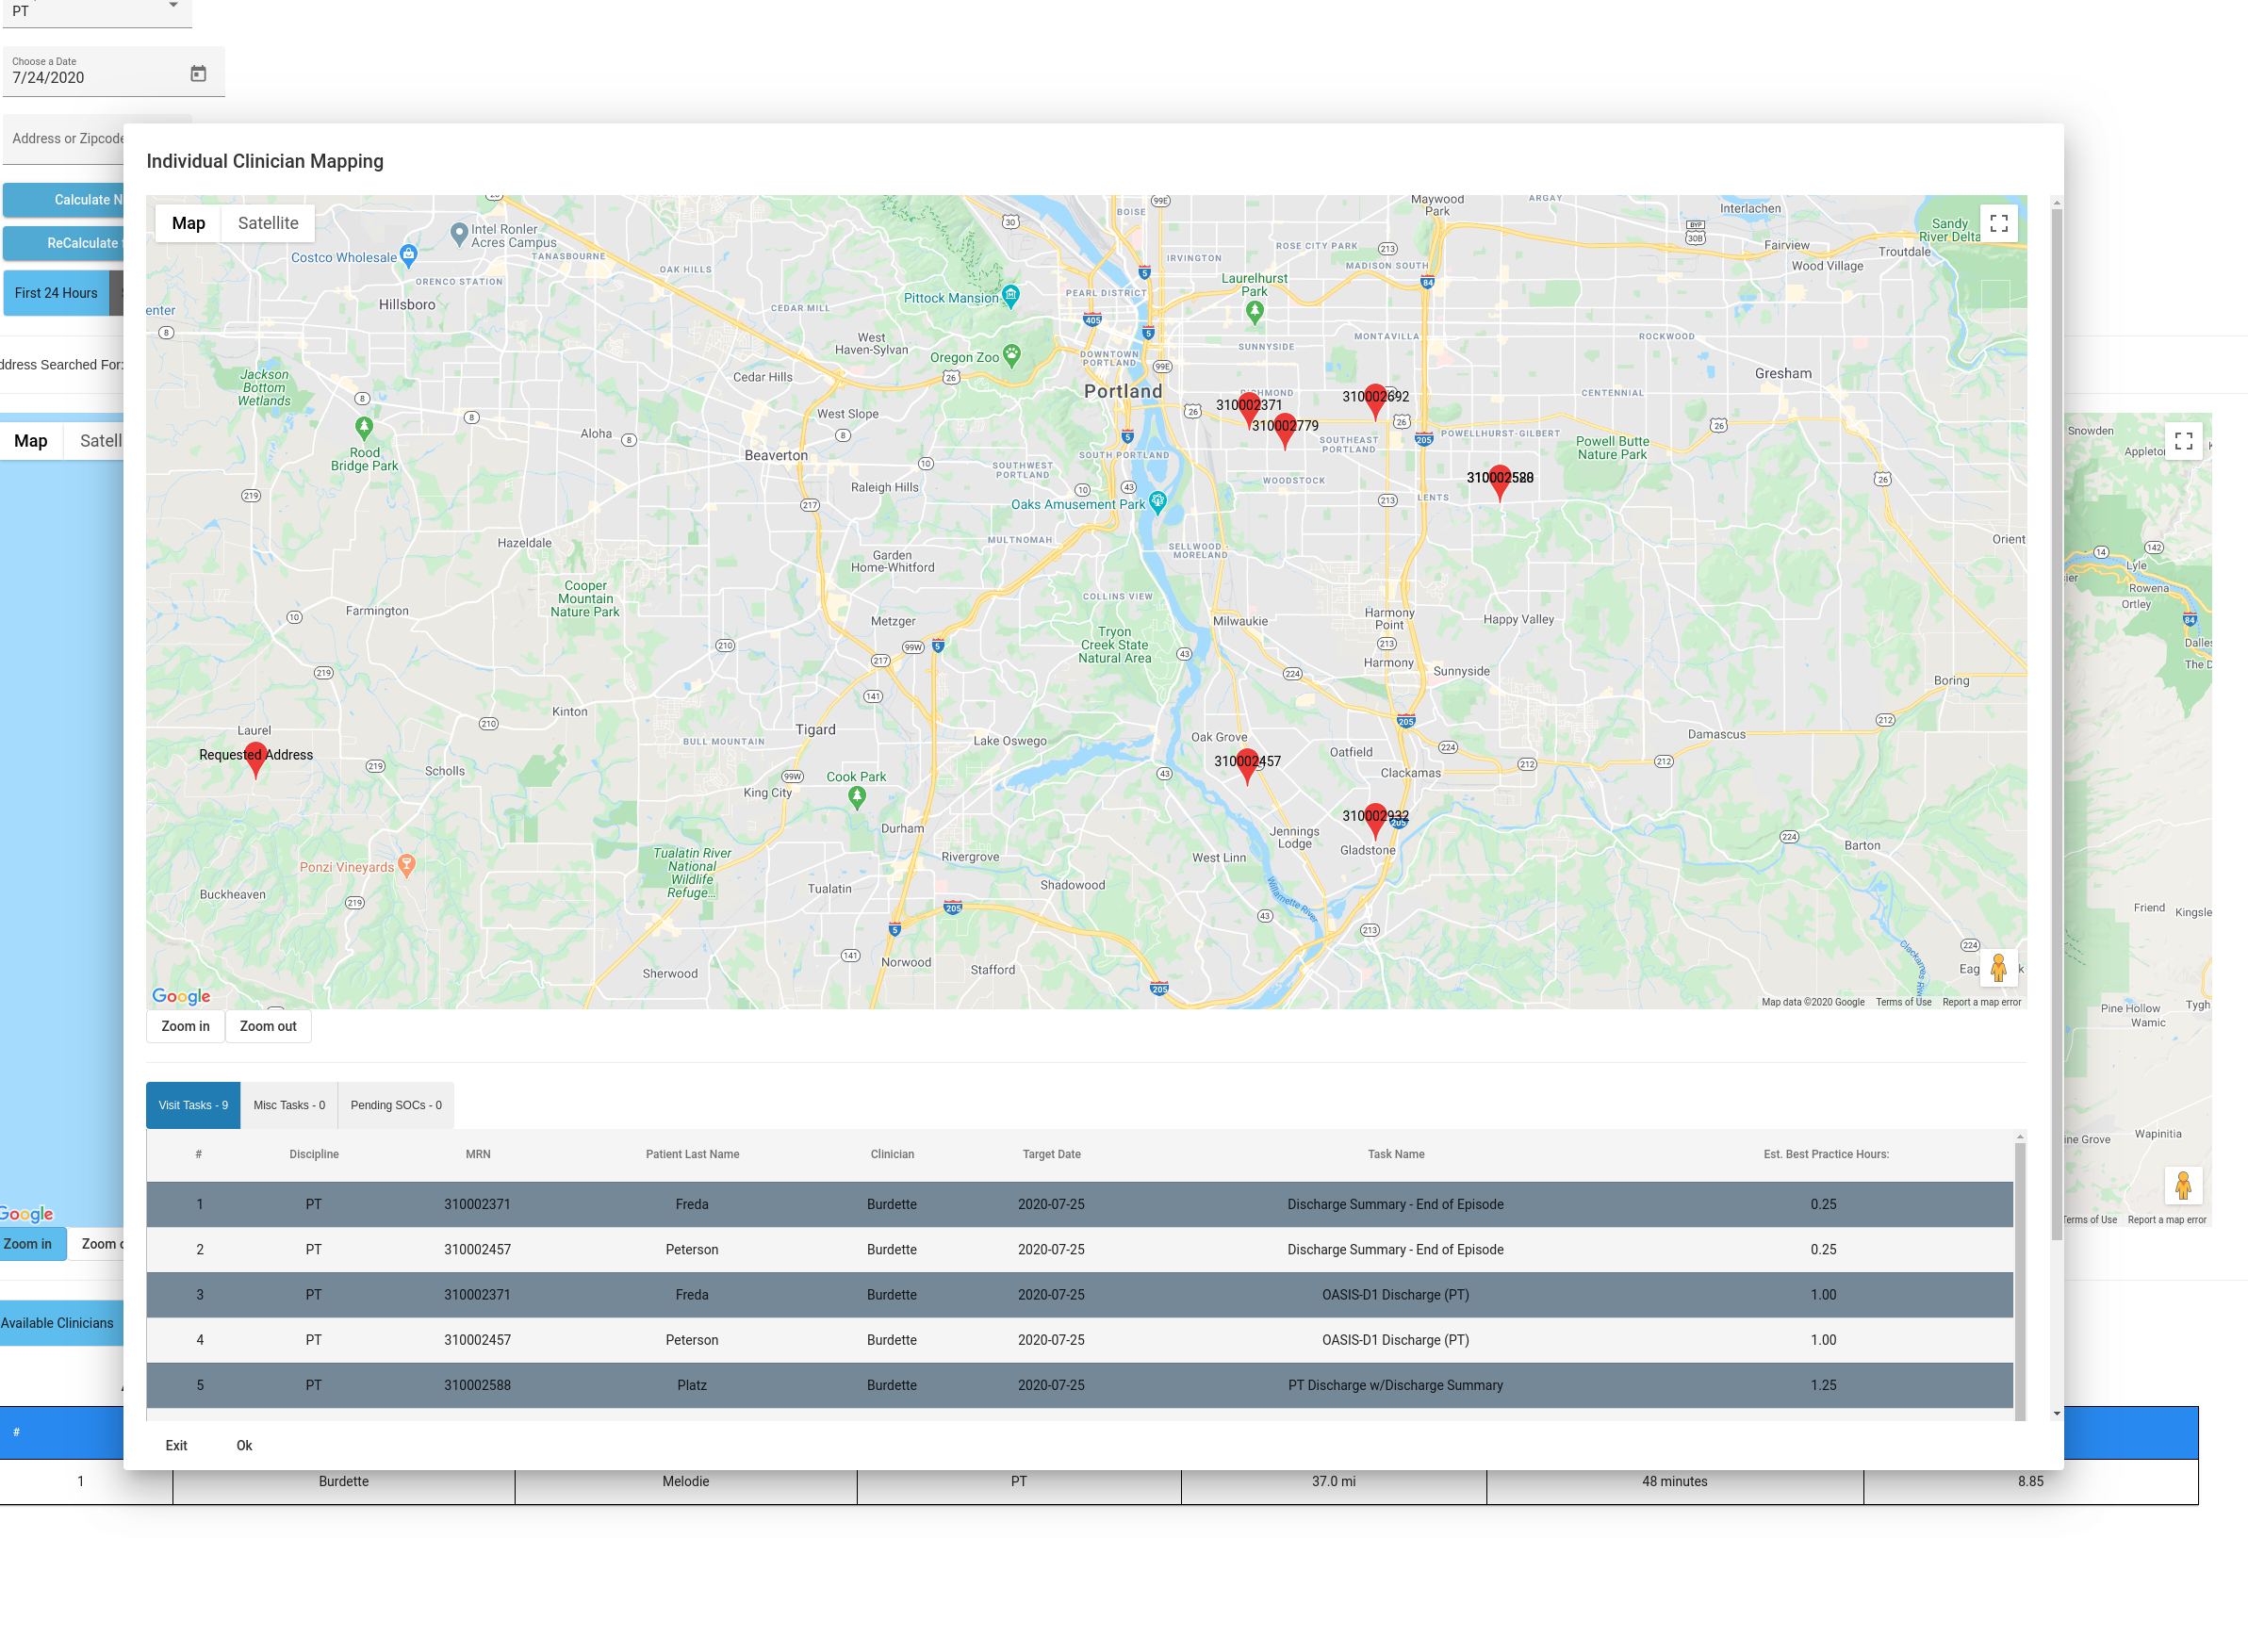Viewport: 2248px width, 1652px height.
Task: Click the First 24 Hours button
Action: pos(56,293)
